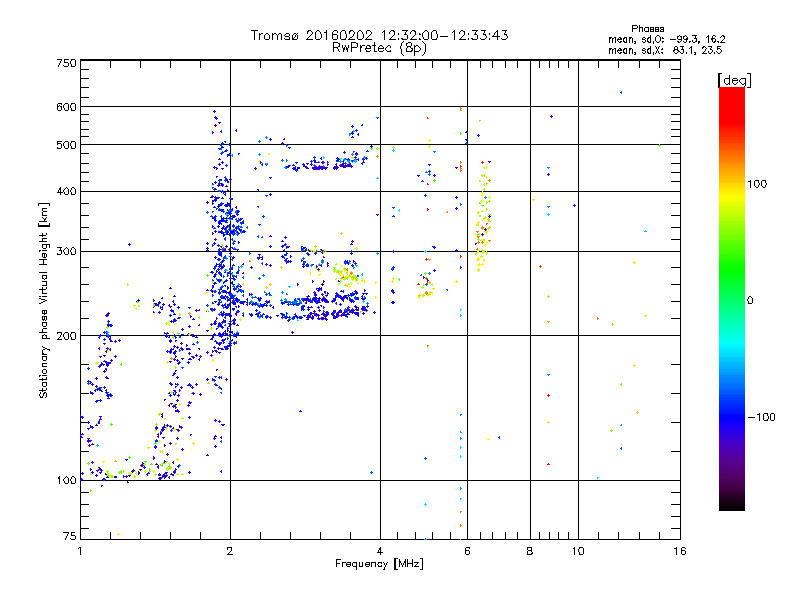800x600 pixels.
Task: Click the x-axis label '2'
Action: pos(230,551)
